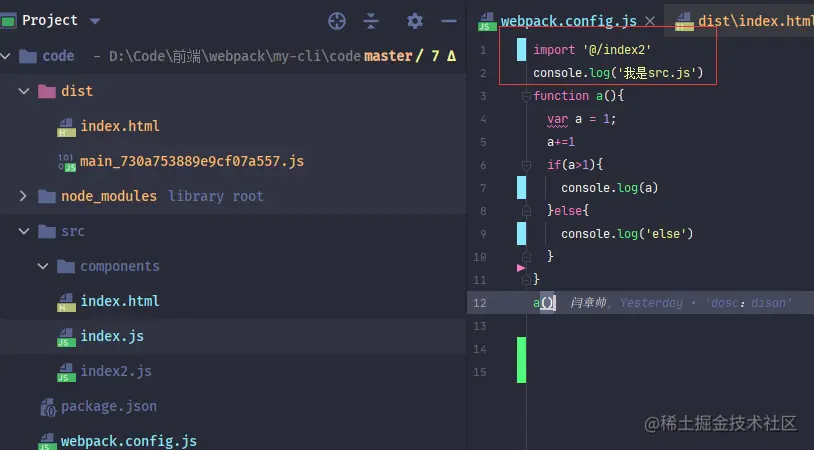
Task: Fold function a() at line 3
Action: click(526, 96)
